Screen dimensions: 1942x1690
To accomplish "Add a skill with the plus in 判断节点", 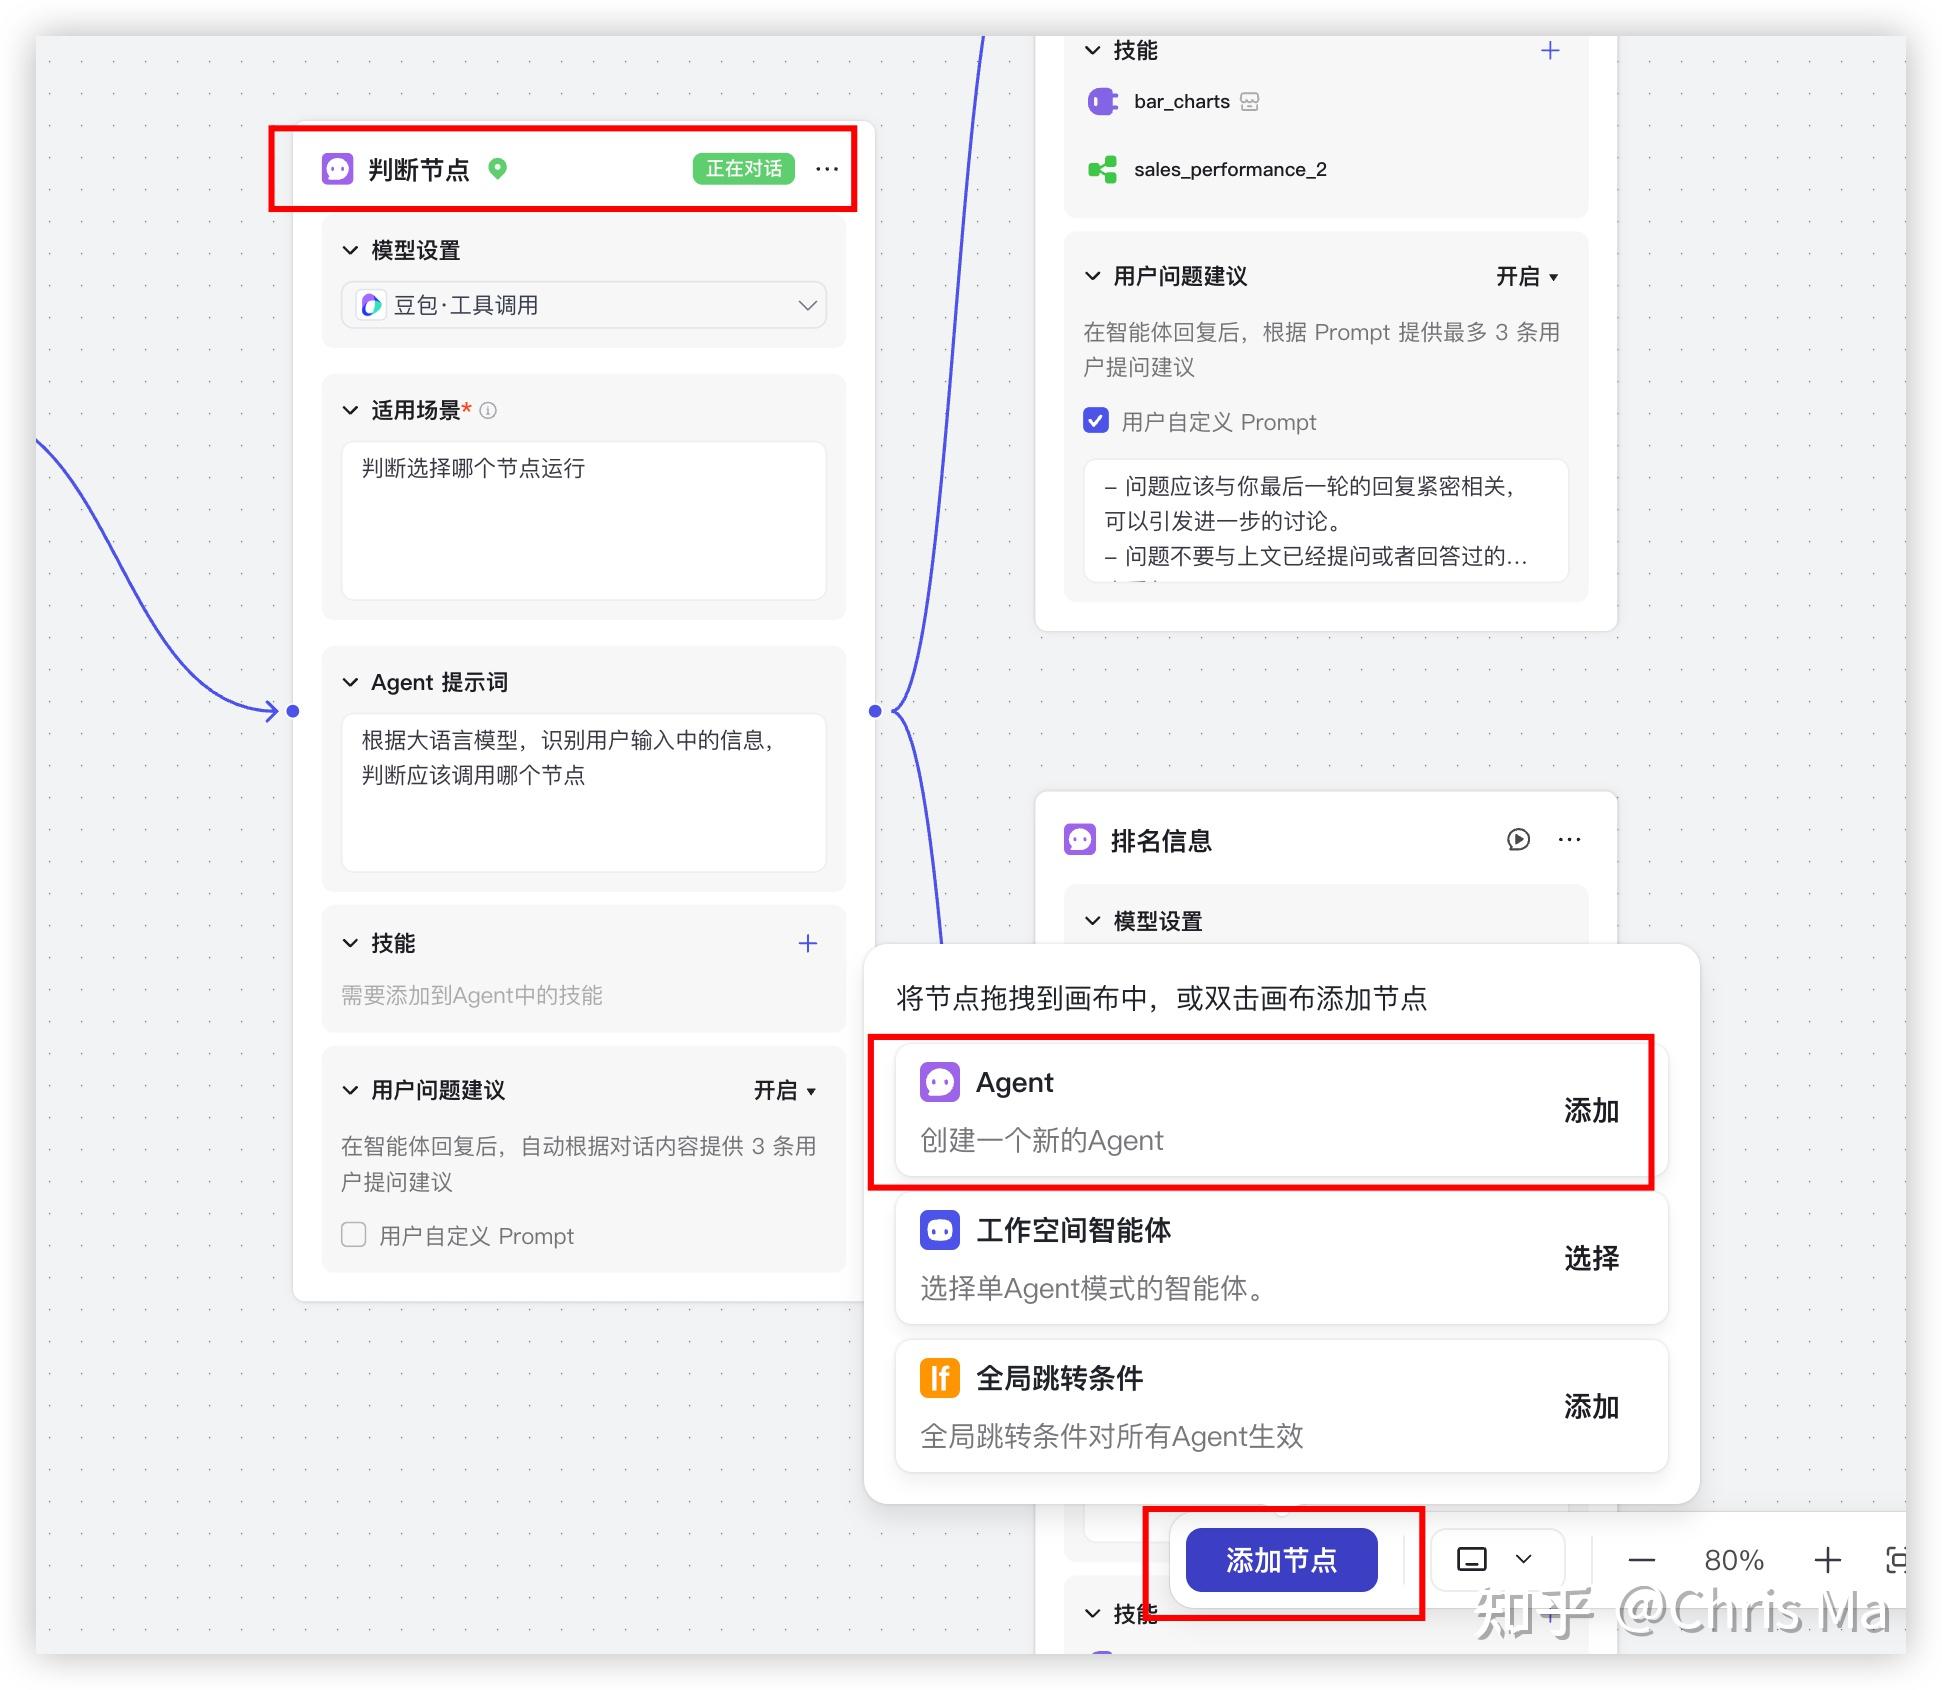I will (x=807, y=943).
